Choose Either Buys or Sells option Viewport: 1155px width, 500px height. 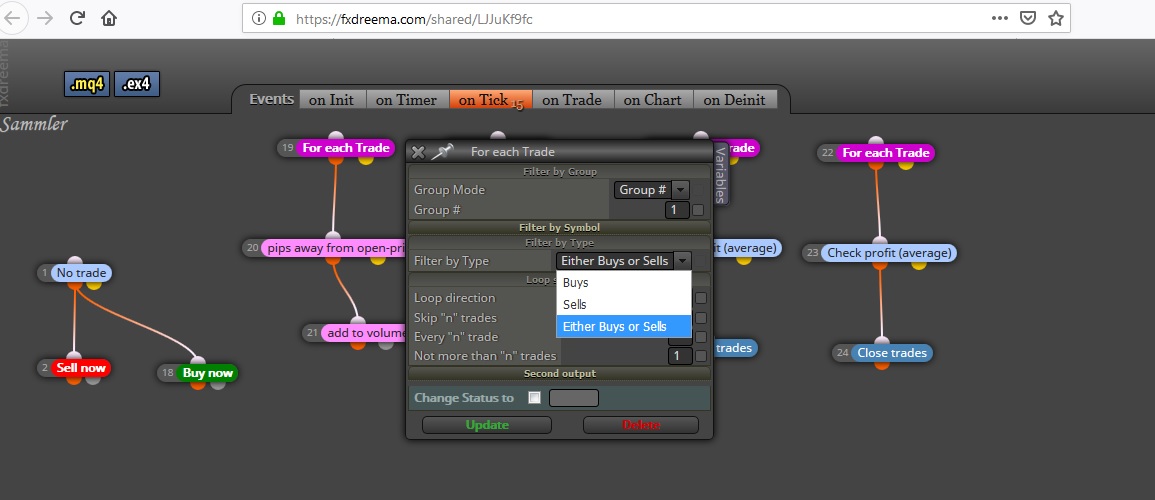point(623,326)
